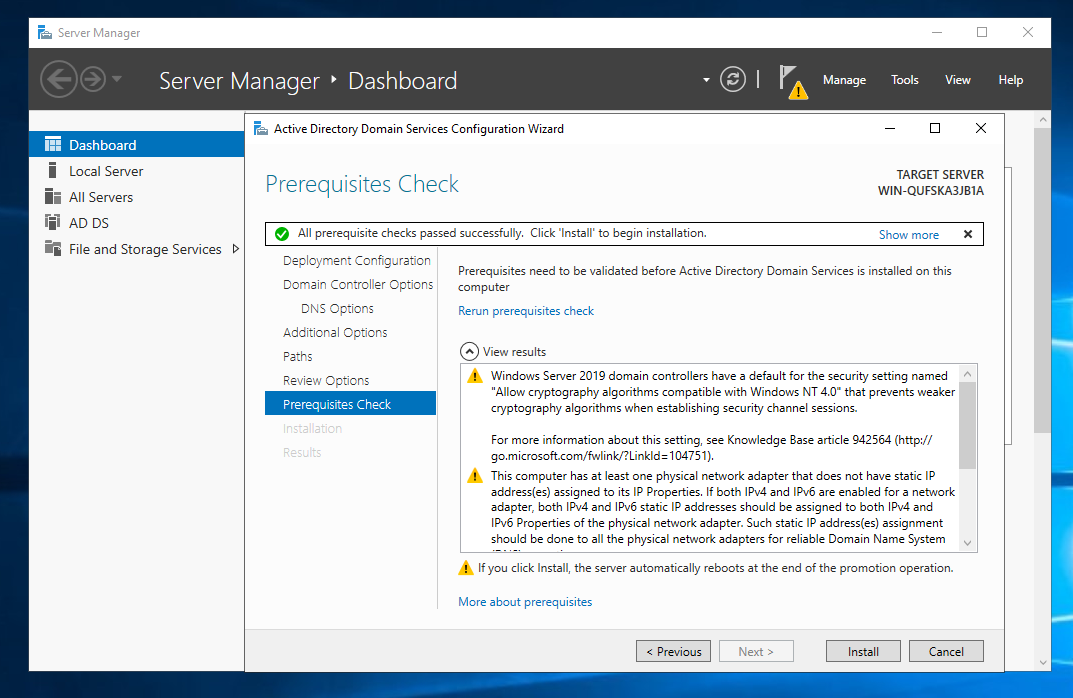The width and height of the screenshot is (1073, 698).
Task: Click warning icon beside Windows Server 2019 message
Action: 474,376
